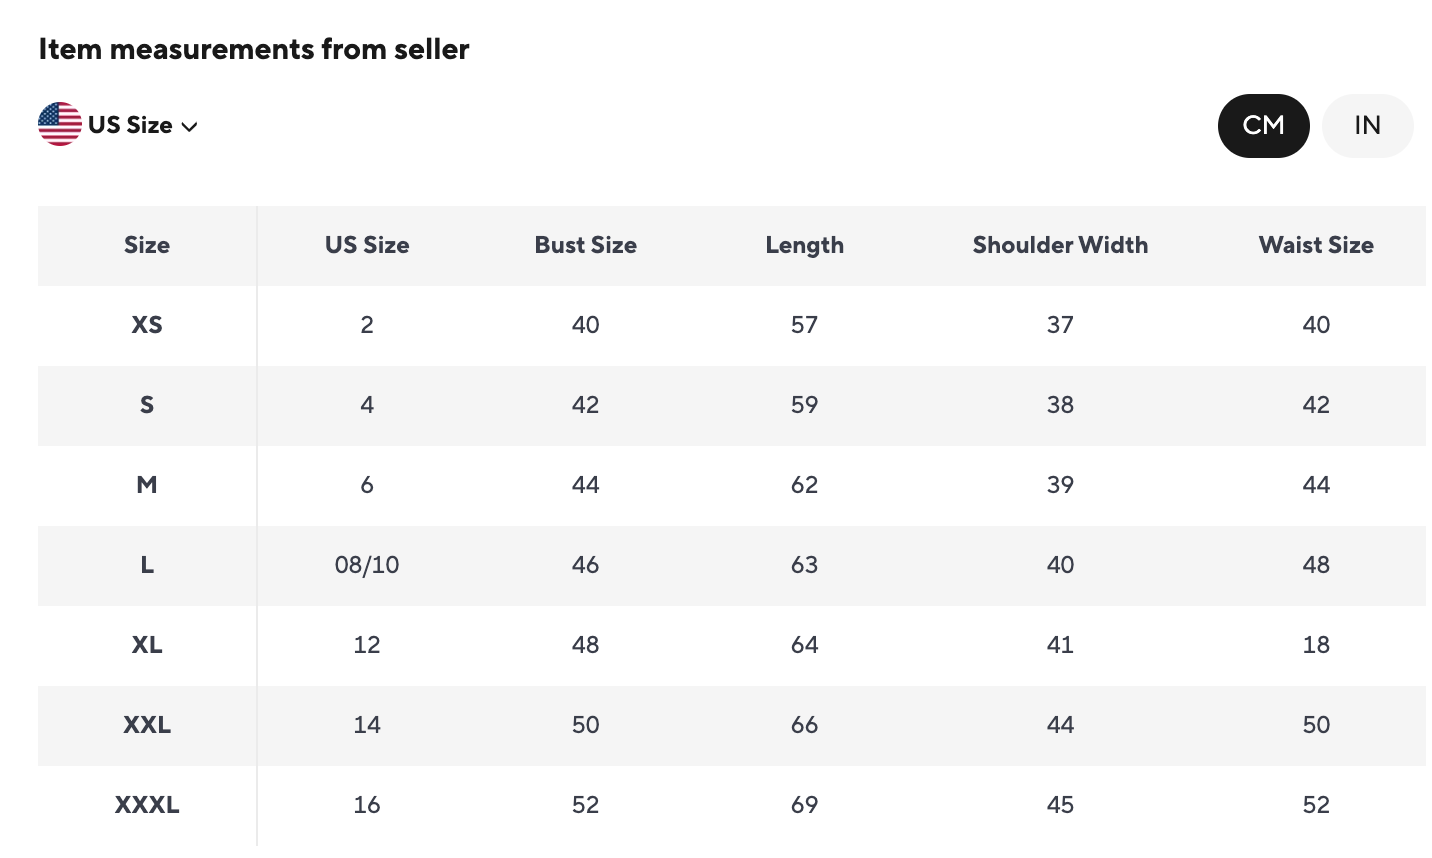Switch measurements to CM
The width and height of the screenshot is (1432, 858).
(1263, 126)
